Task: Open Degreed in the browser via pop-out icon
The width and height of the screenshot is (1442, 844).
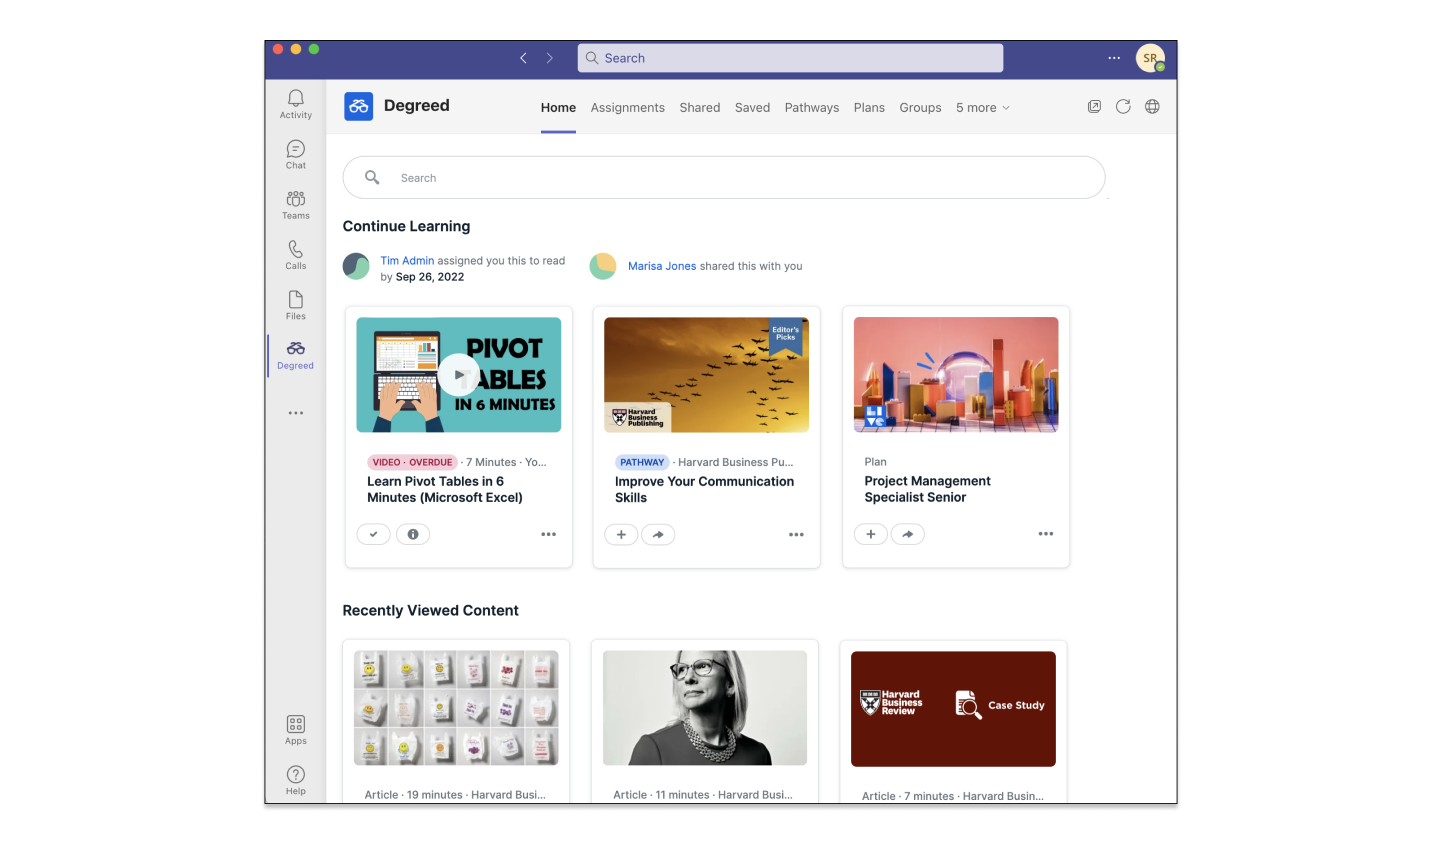Action: pos(1094,105)
